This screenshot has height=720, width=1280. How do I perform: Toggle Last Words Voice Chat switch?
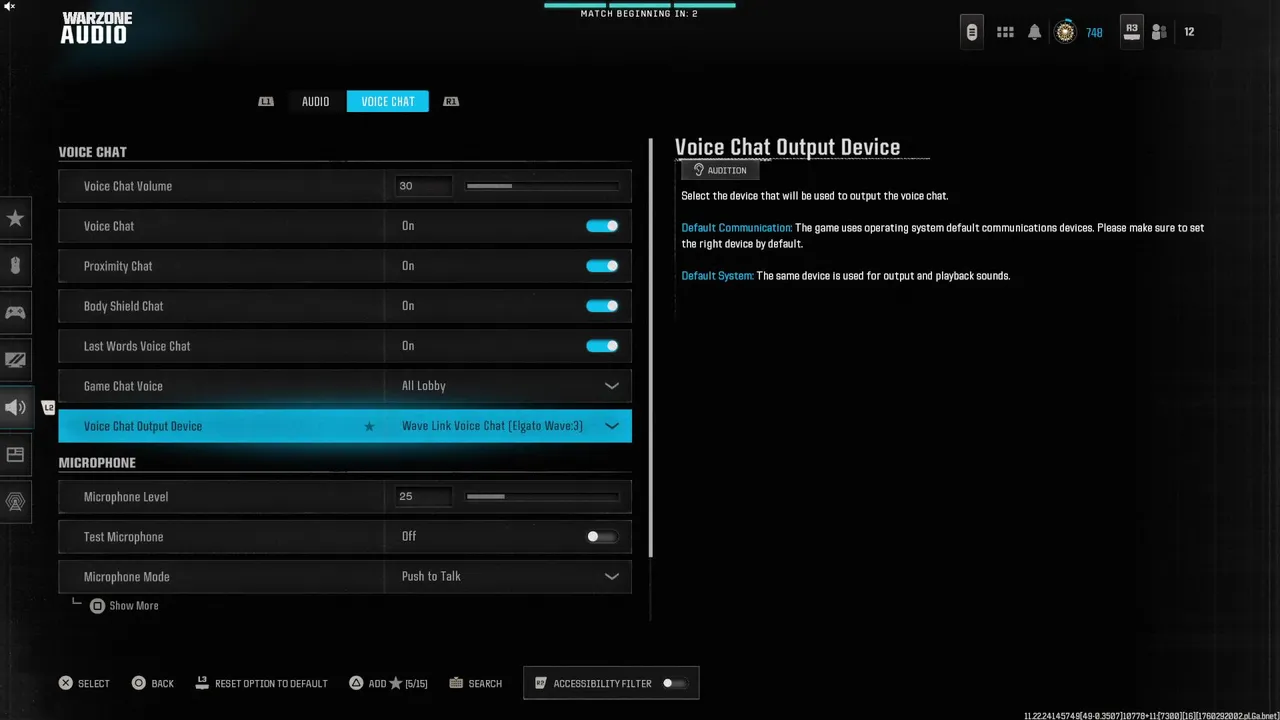(602, 346)
